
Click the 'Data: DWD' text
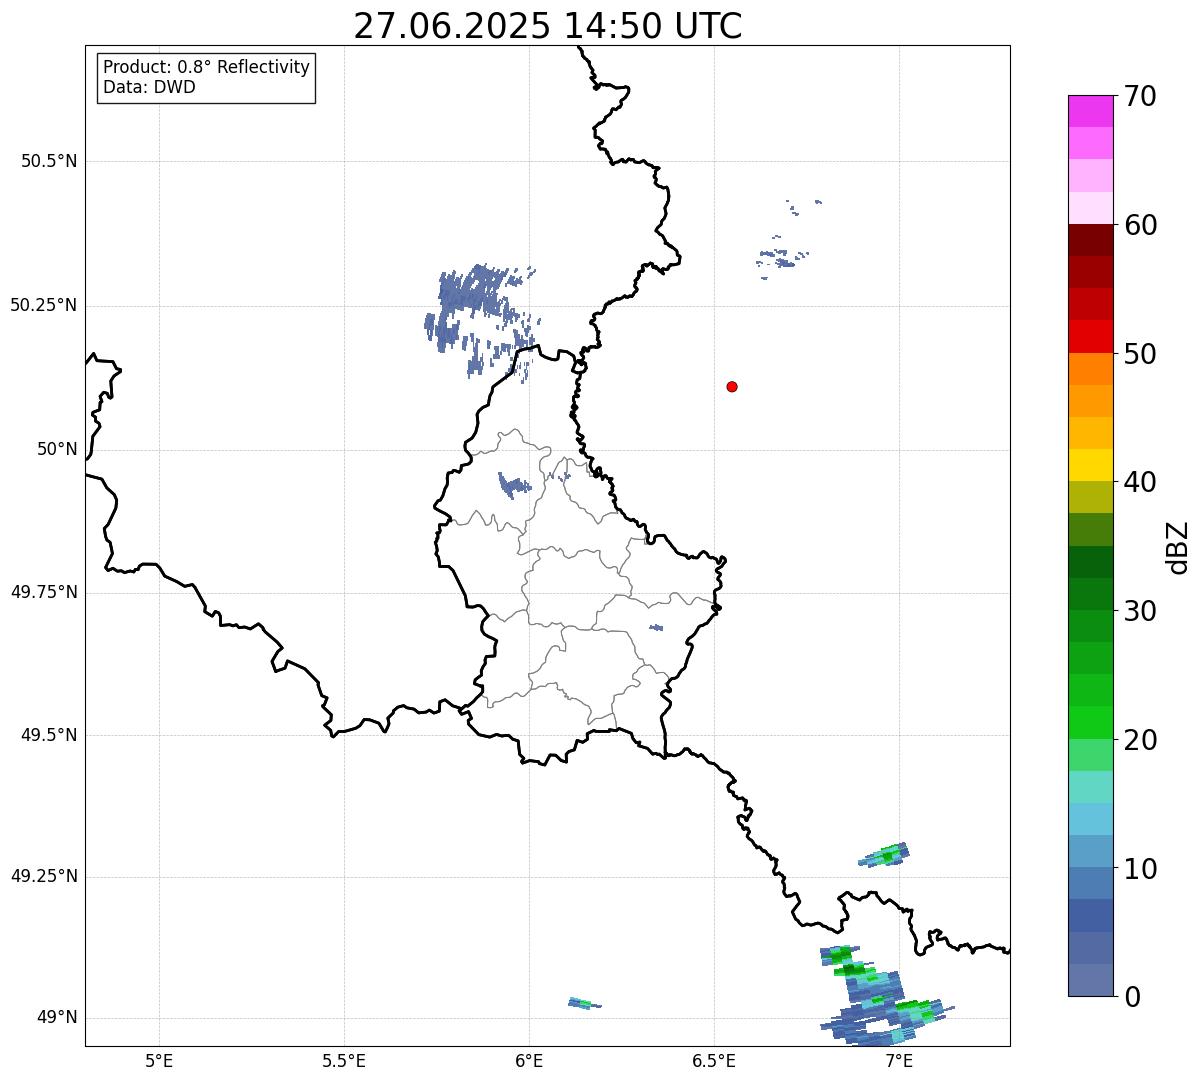tap(149, 87)
